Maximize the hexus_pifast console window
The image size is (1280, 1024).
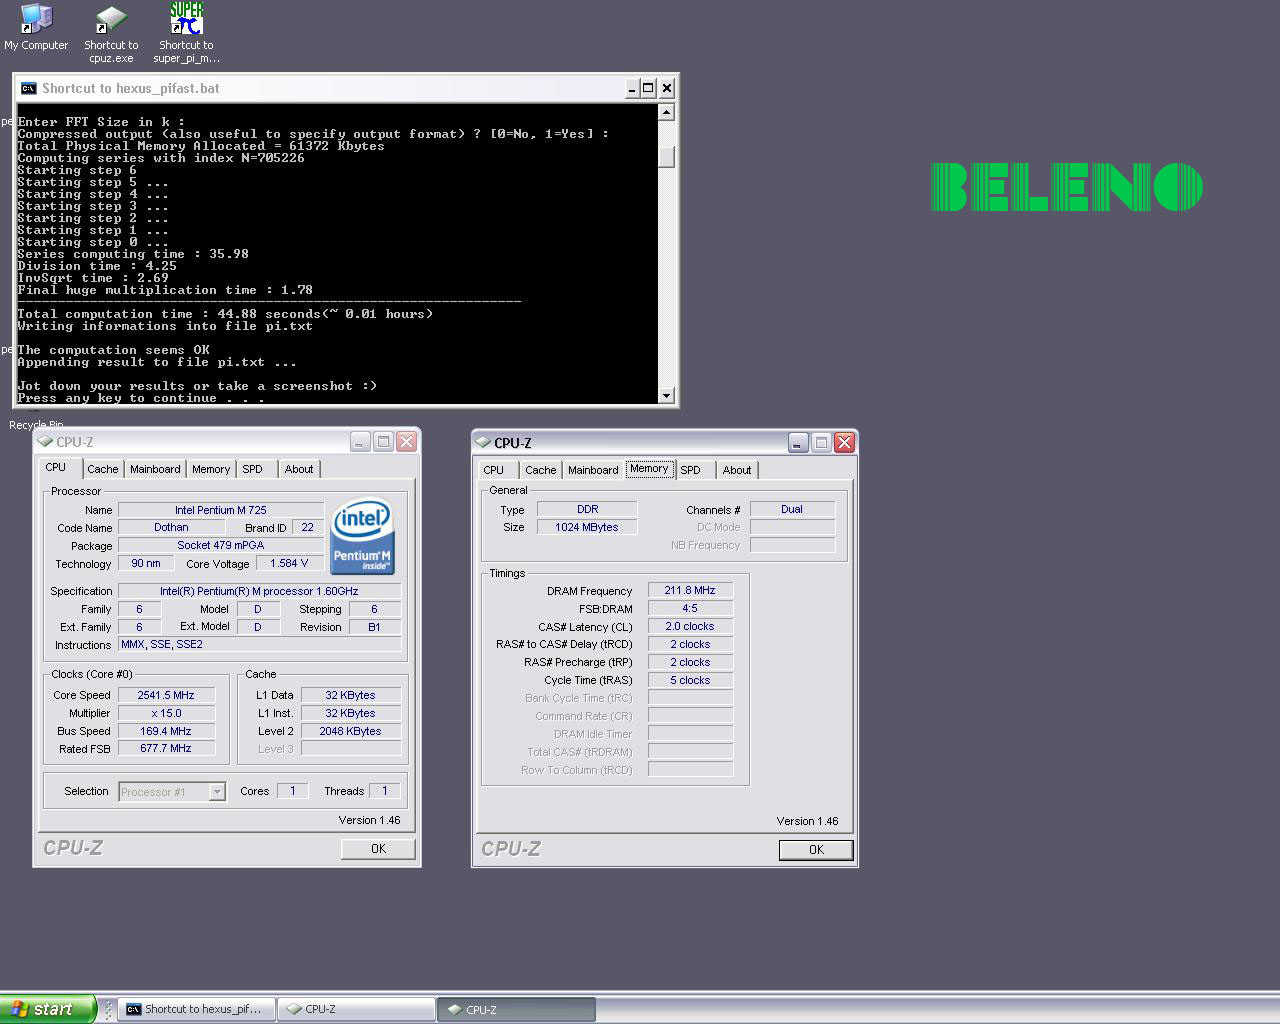648,88
